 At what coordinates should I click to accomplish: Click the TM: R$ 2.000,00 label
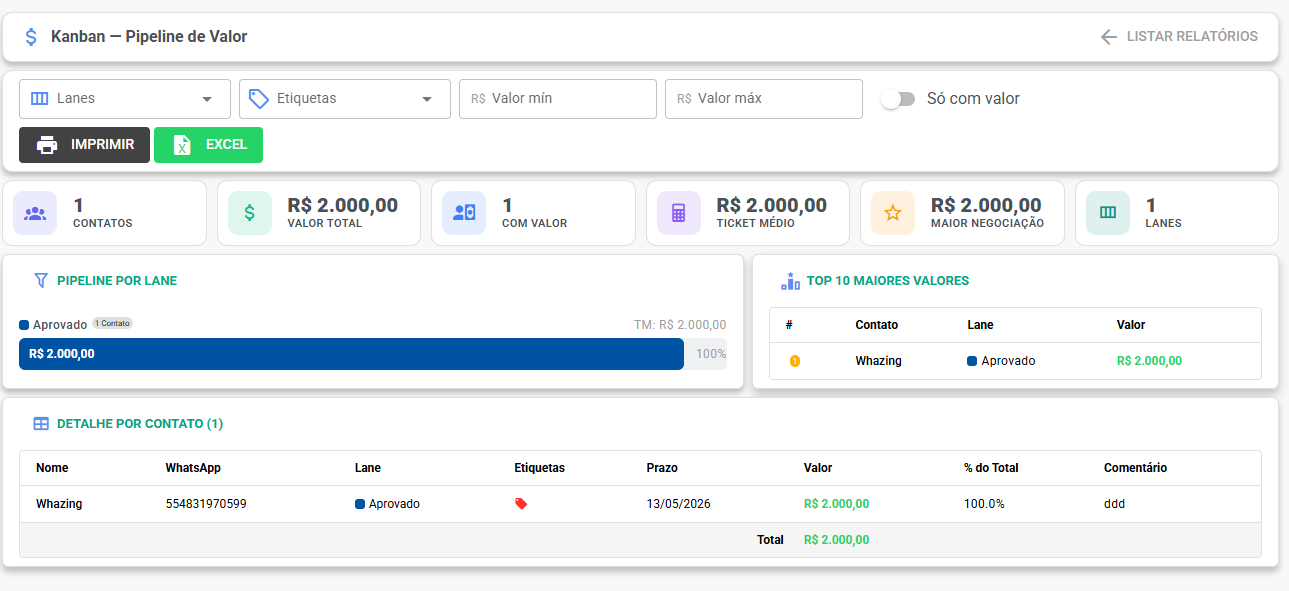tap(680, 325)
